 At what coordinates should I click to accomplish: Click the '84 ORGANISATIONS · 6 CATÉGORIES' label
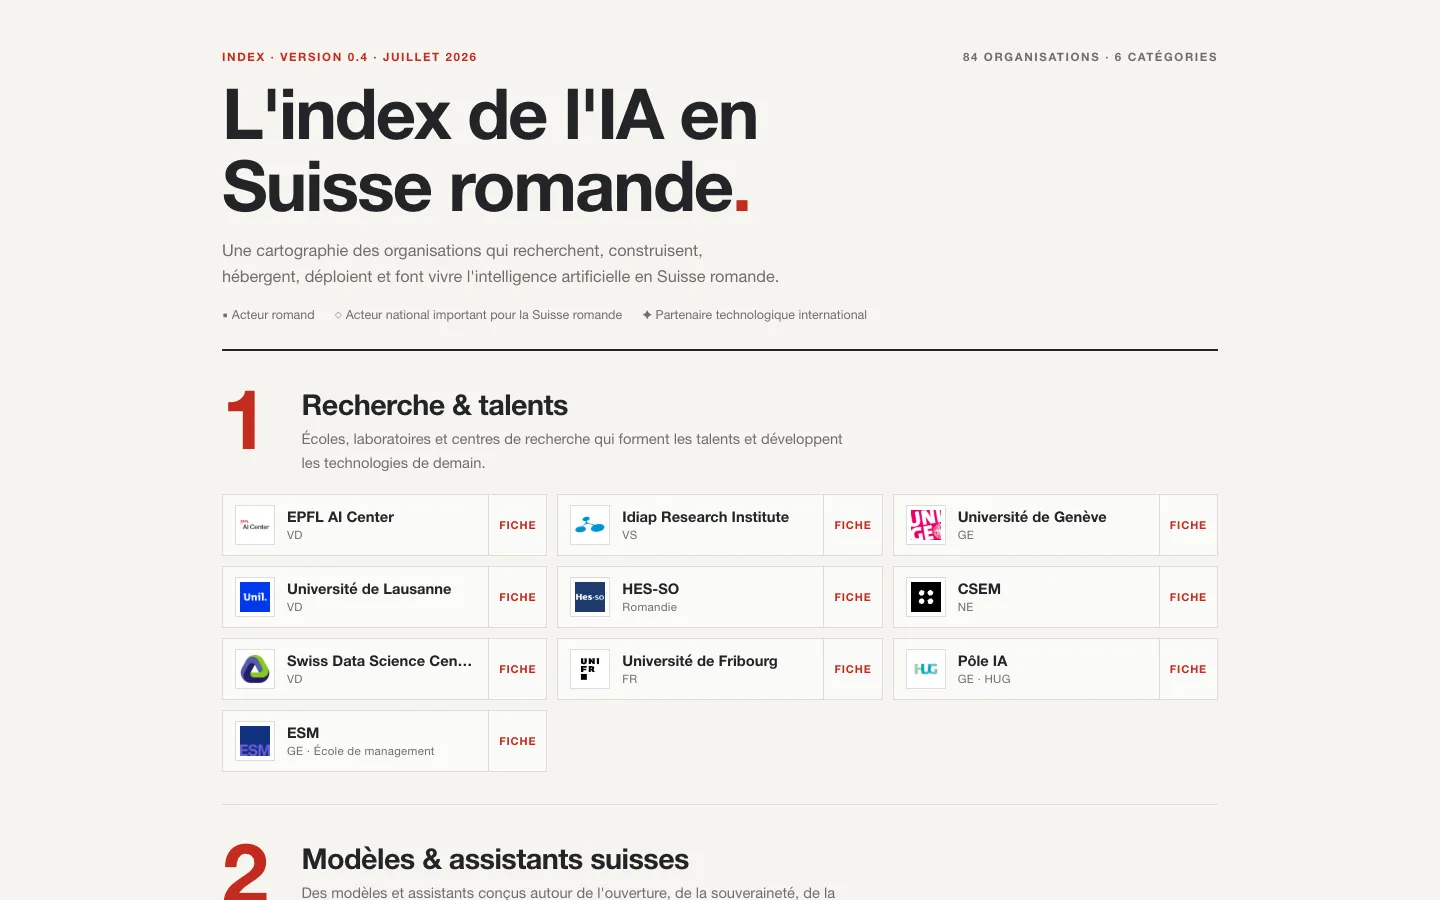point(1090,57)
